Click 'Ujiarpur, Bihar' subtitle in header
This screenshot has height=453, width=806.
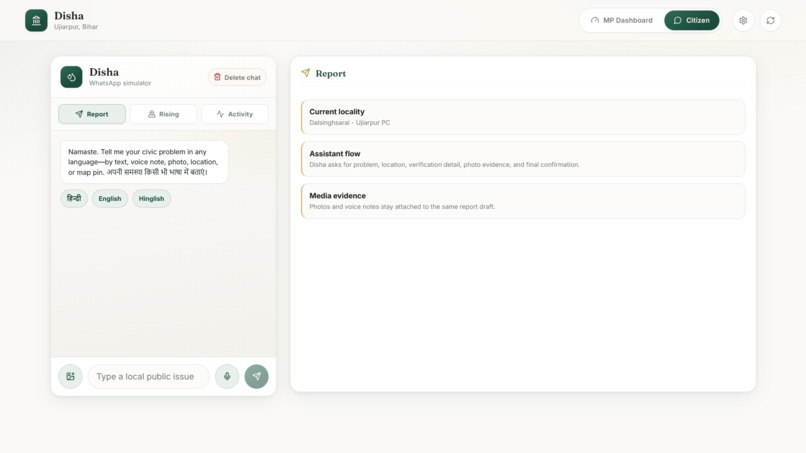pyautogui.click(x=76, y=27)
